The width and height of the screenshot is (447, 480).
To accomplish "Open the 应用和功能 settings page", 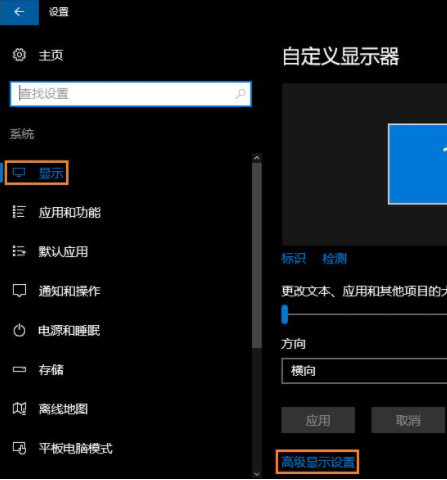I will (69, 212).
